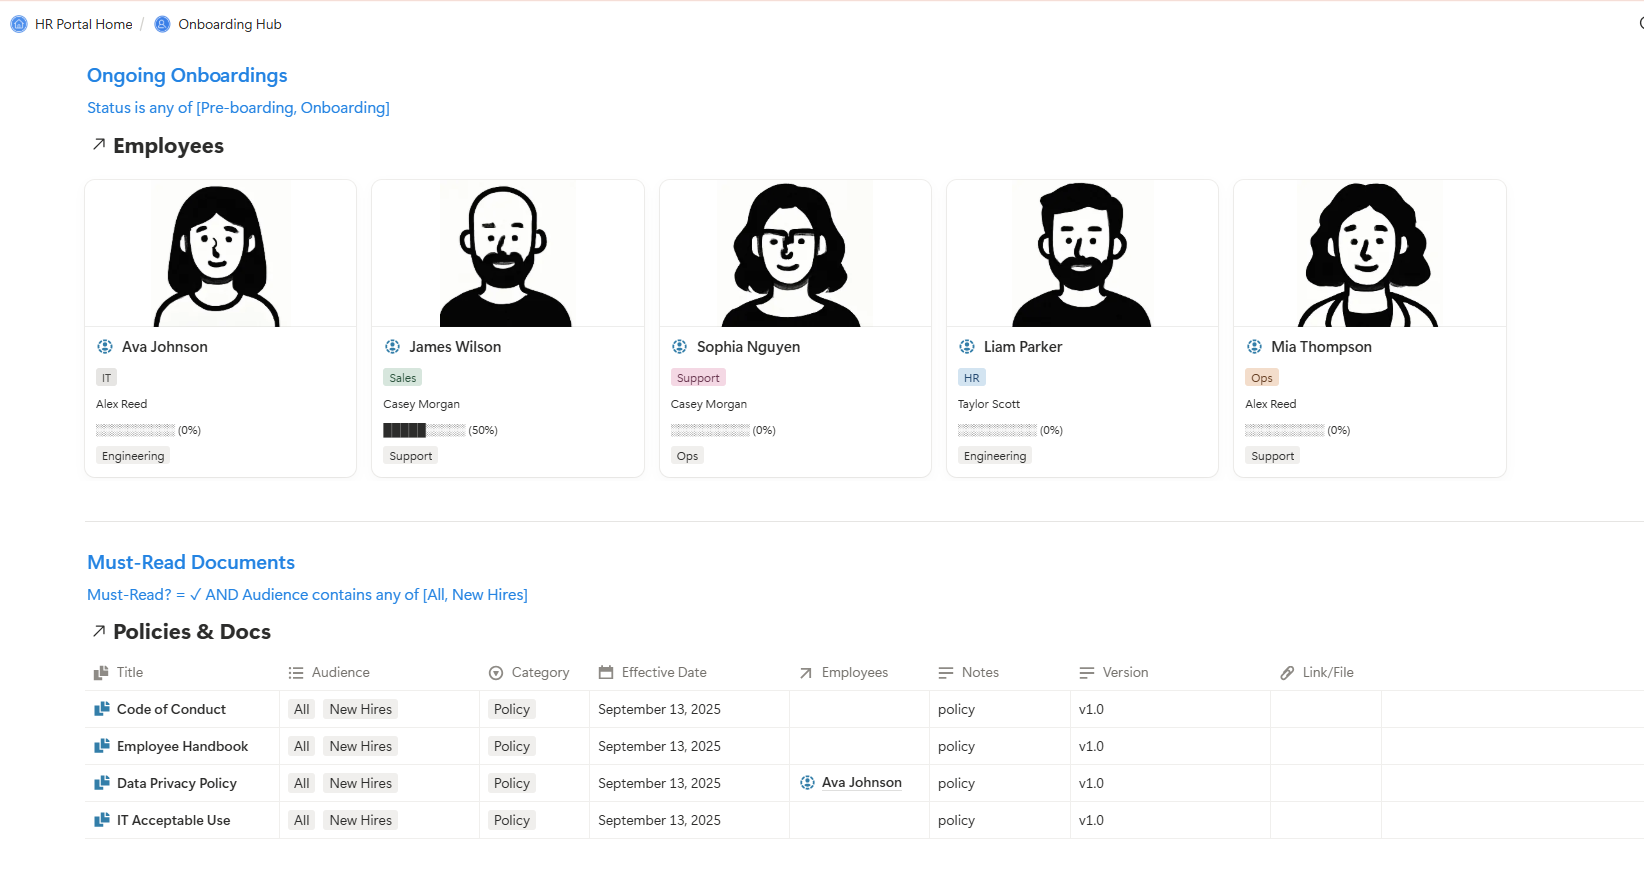Click the Code of Conduct document icon
Image resolution: width=1644 pixels, height=874 pixels.
(x=102, y=709)
